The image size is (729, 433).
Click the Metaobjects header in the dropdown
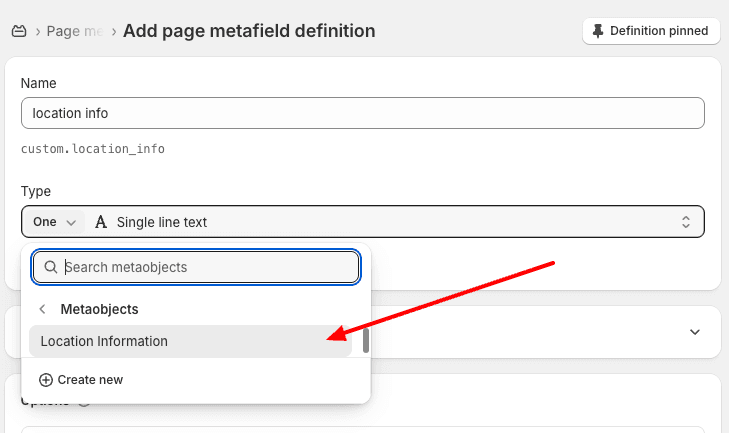[99, 309]
